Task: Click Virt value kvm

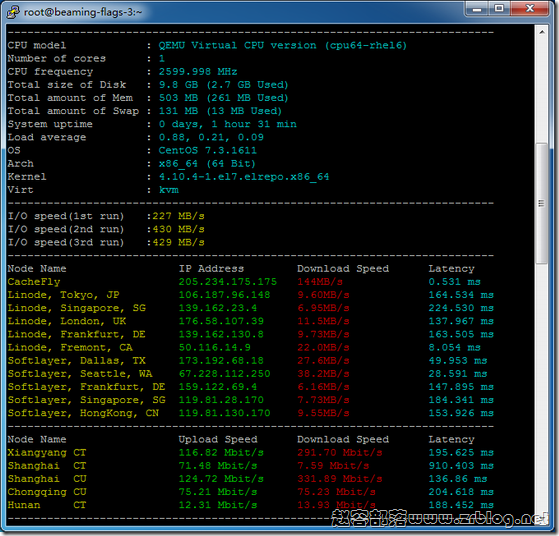Action: point(169,190)
